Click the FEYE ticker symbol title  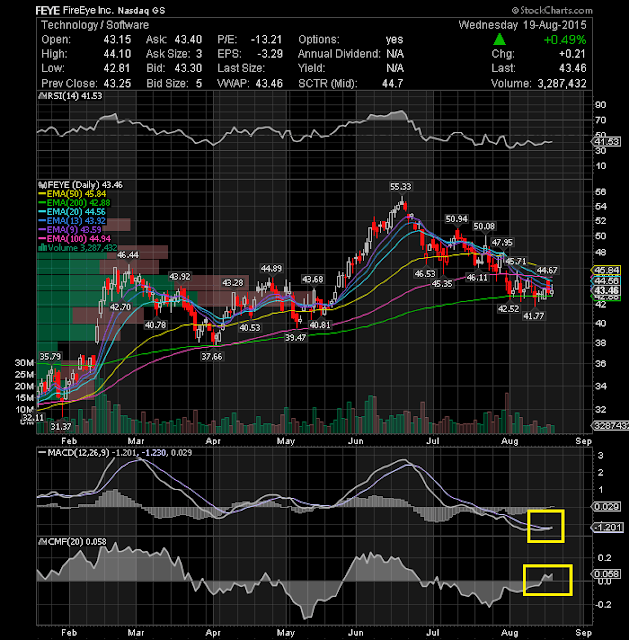pyautogui.click(x=48, y=10)
